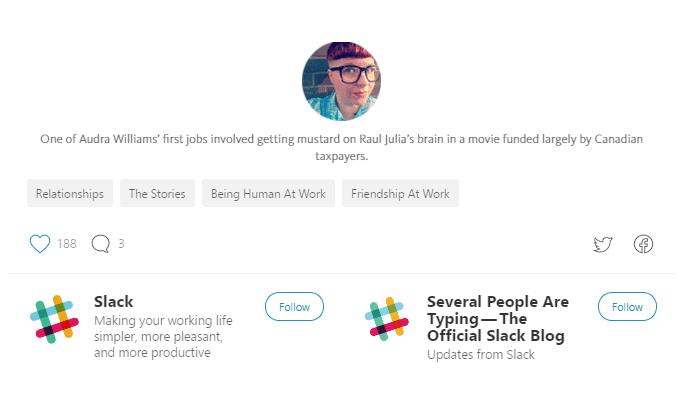The width and height of the screenshot is (690, 400).
Task: Select the Being Human At Work tag
Action: coord(268,193)
